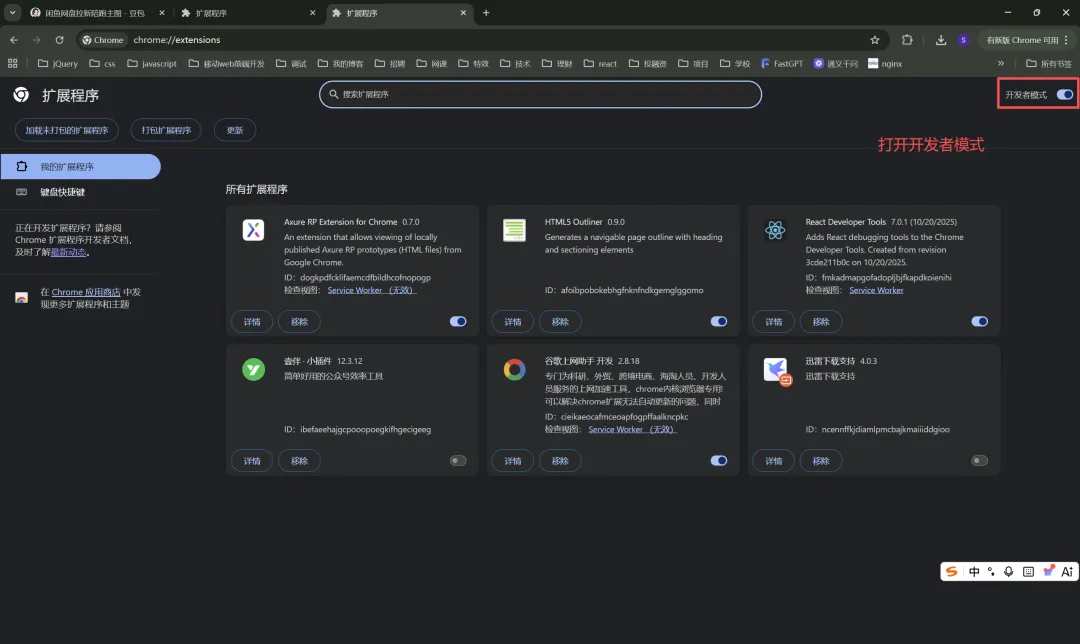Click the 谷歌上网助手 extension icon
The height and width of the screenshot is (644, 1080).
click(x=514, y=369)
